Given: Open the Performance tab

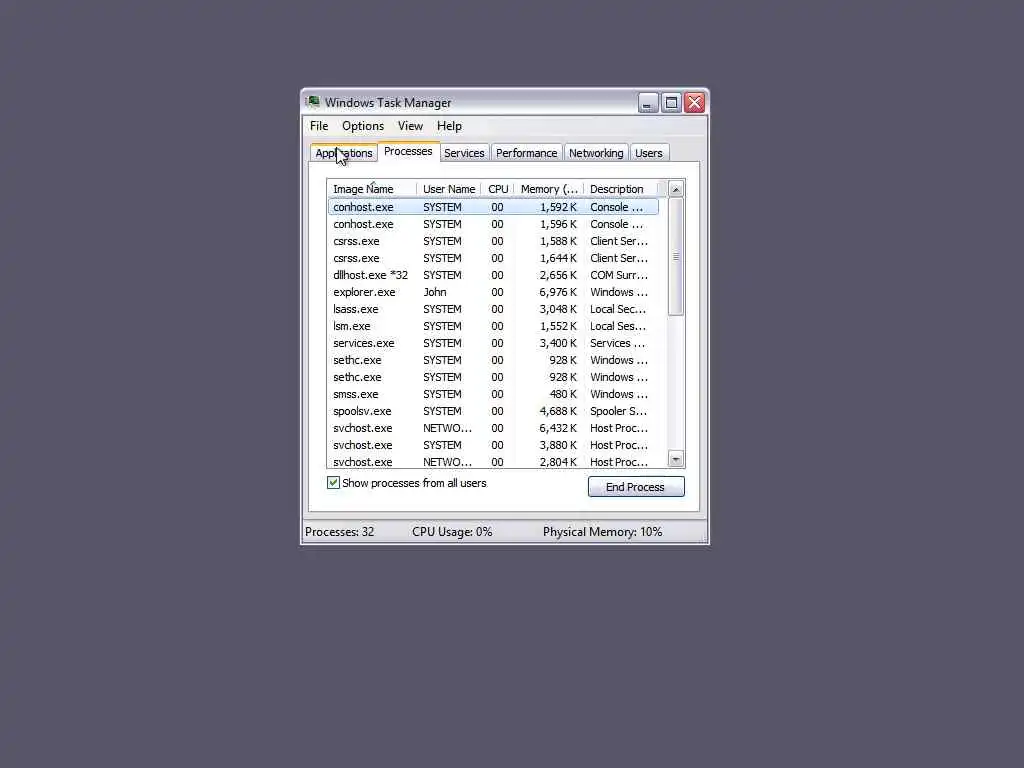Looking at the screenshot, I should pyautogui.click(x=526, y=153).
